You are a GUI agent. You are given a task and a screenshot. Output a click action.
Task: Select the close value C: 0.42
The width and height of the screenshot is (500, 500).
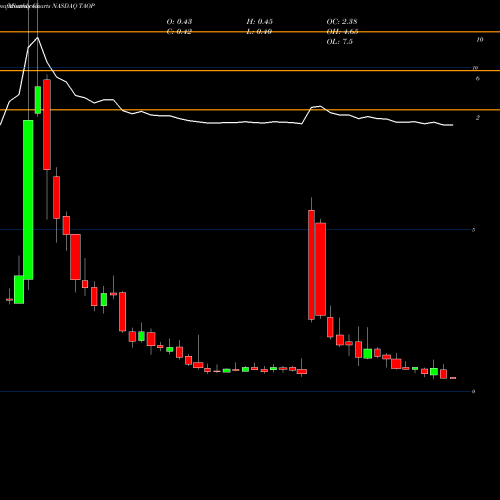[x=179, y=32]
